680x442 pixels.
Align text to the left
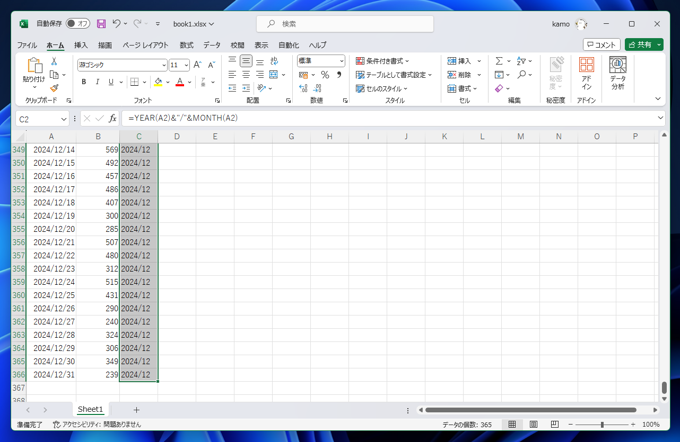pyautogui.click(x=232, y=75)
